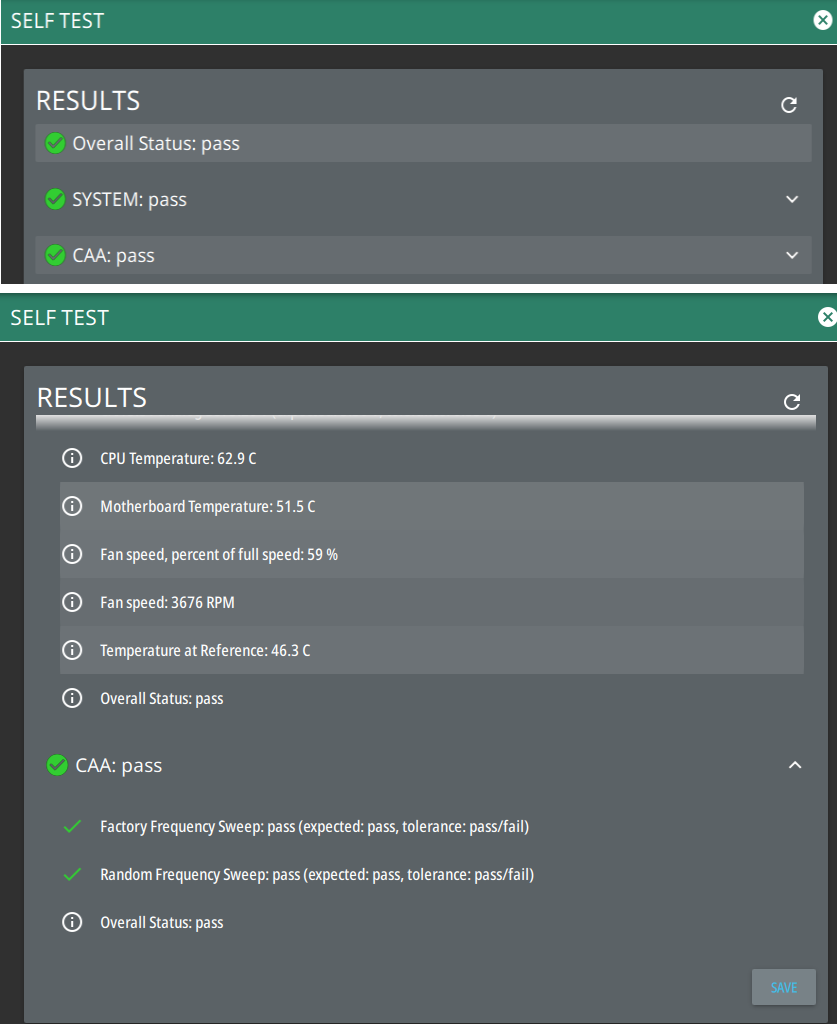
Task: Select the Random Frequency Sweep result text
Action: pyautogui.click(x=317, y=875)
